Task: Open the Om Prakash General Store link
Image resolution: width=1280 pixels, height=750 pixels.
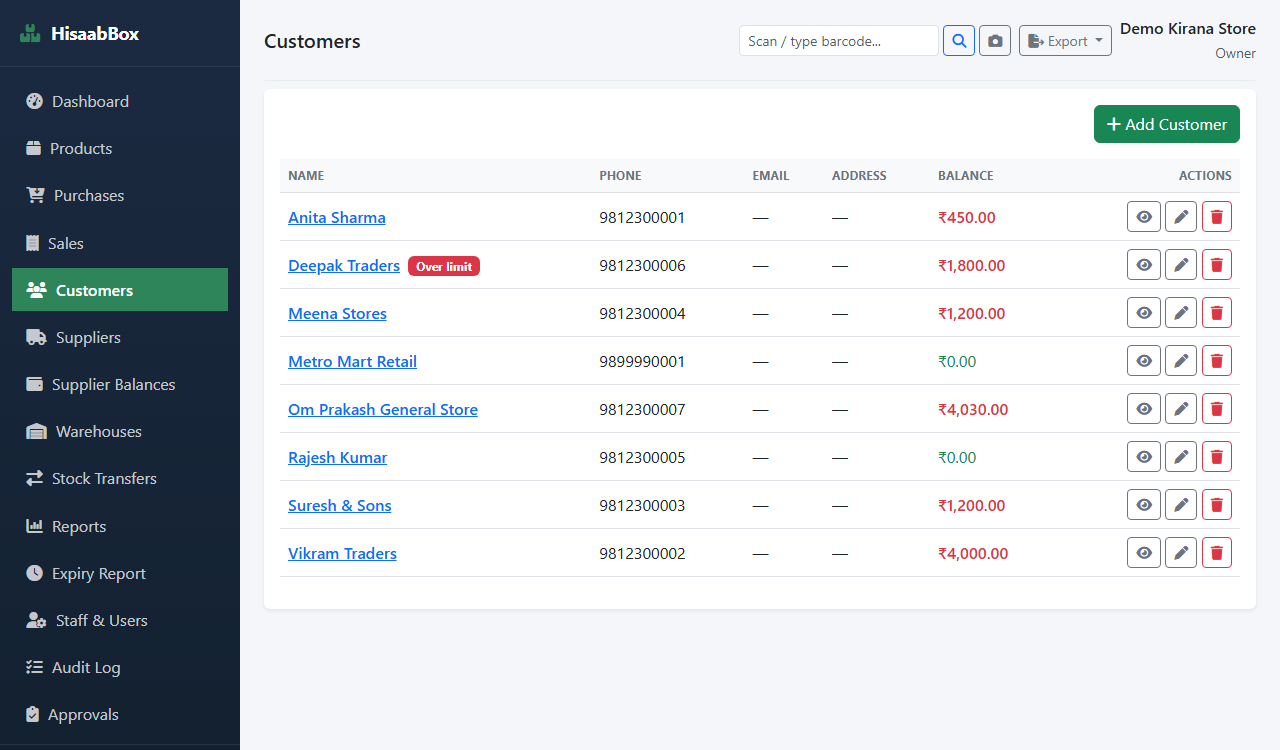Action: [383, 409]
